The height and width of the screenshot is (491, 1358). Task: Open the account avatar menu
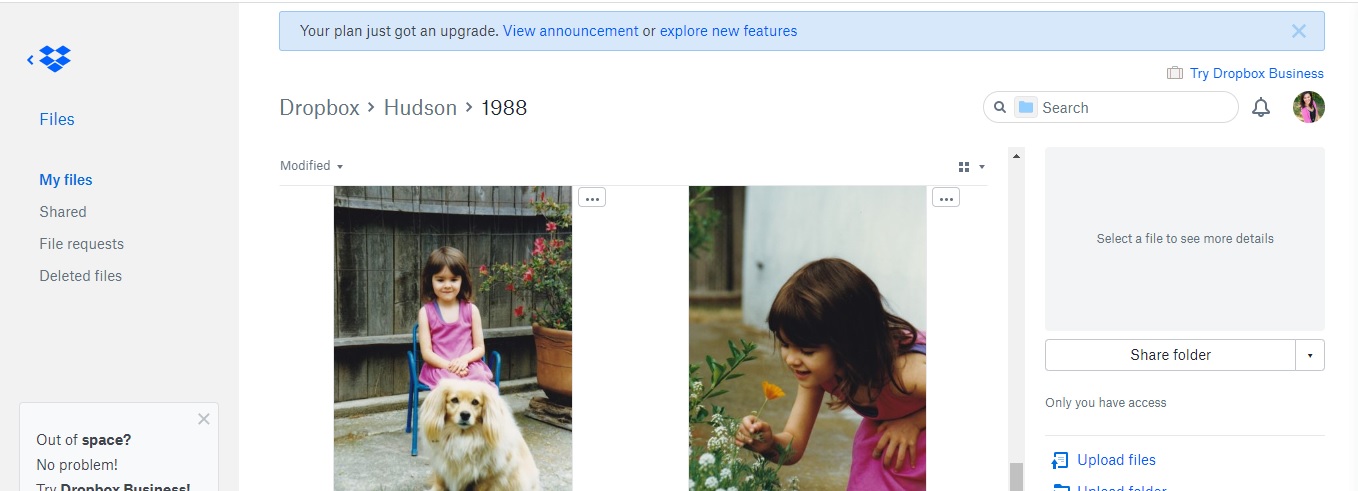(x=1308, y=107)
